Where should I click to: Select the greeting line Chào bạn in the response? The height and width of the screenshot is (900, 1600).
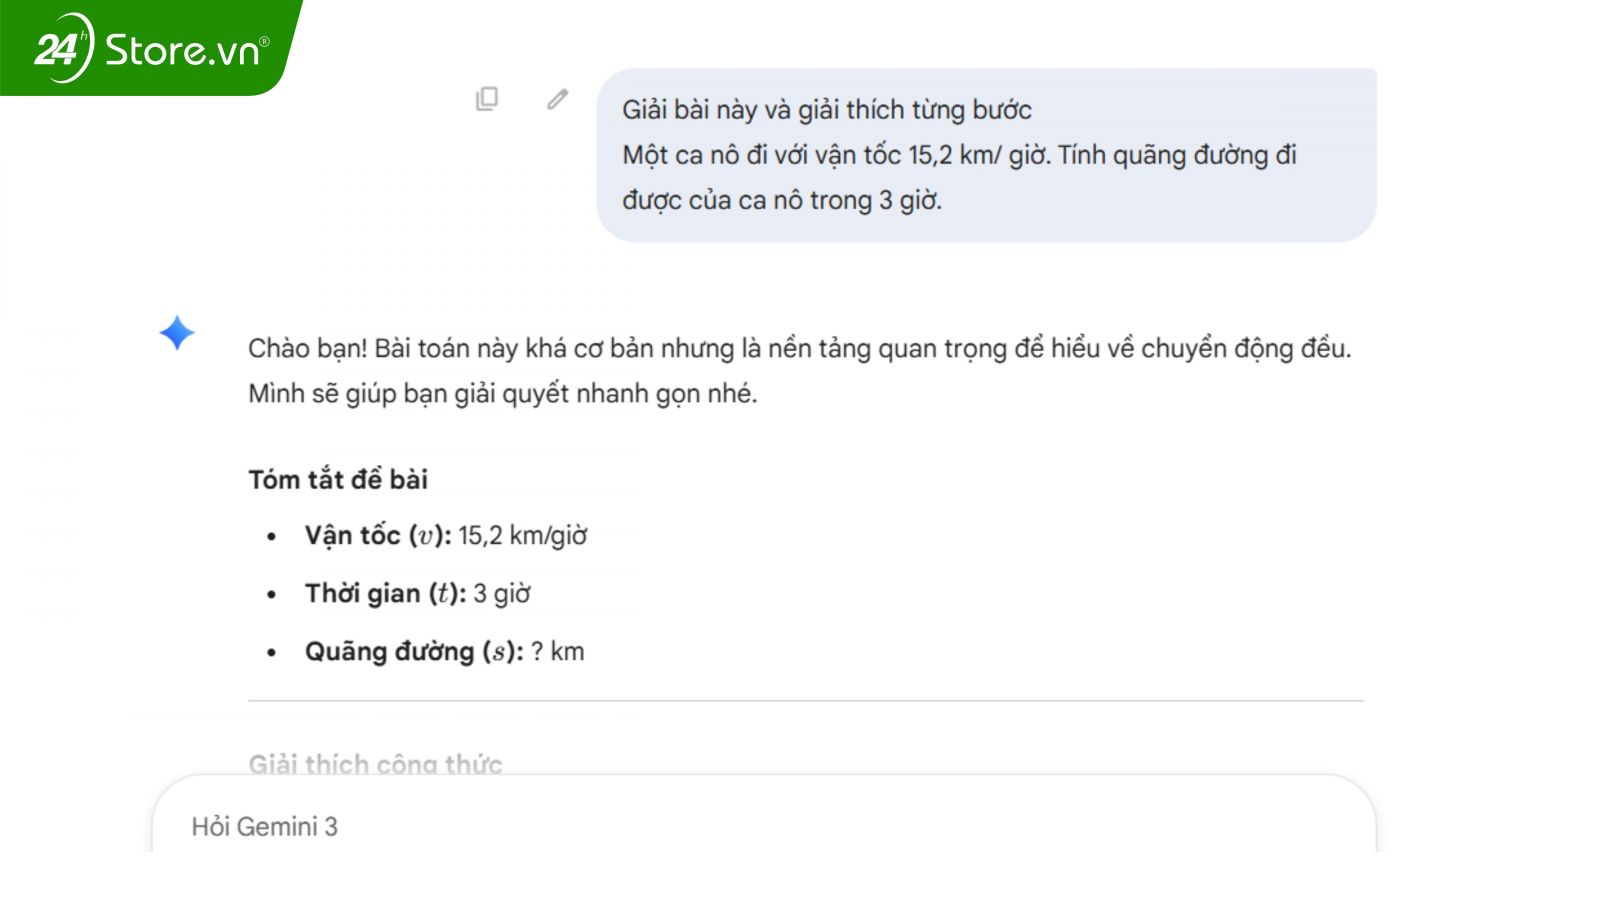(300, 348)
